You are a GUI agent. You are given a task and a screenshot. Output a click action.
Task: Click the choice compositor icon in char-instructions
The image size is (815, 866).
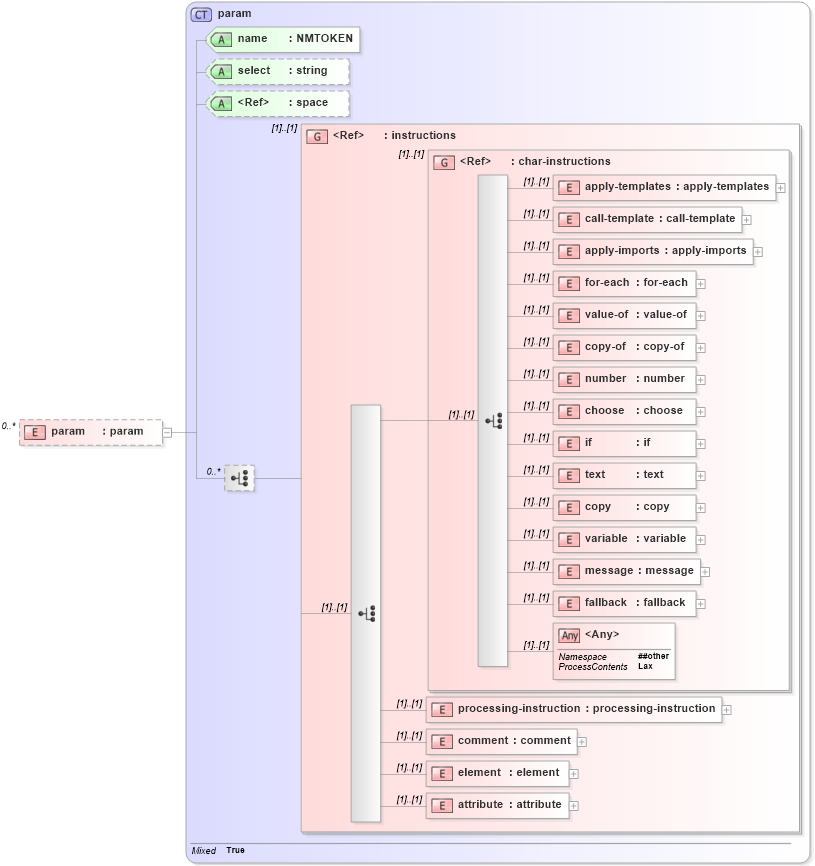[494, 421]
